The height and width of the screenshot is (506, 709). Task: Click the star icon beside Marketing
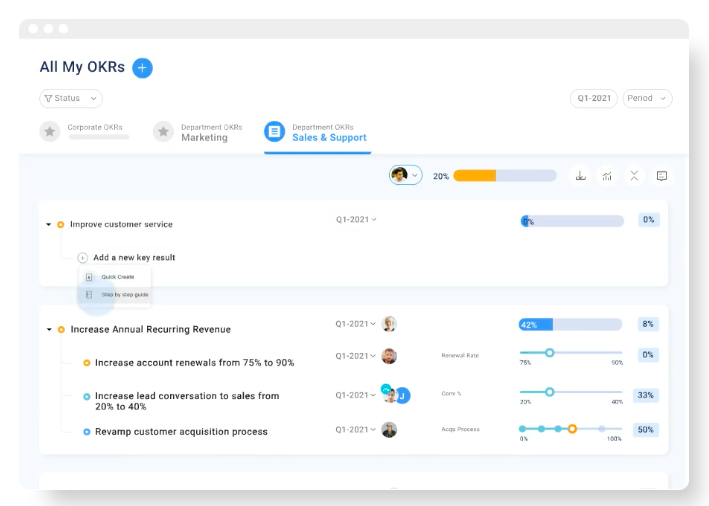[x=163, y=132]
